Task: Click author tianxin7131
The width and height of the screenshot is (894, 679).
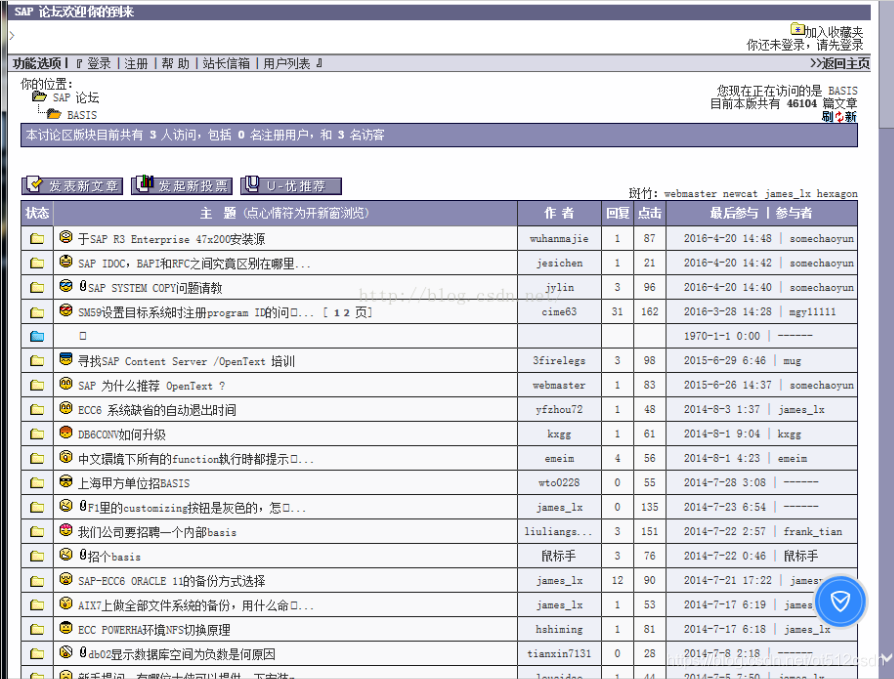Action: tap(559, 654)
